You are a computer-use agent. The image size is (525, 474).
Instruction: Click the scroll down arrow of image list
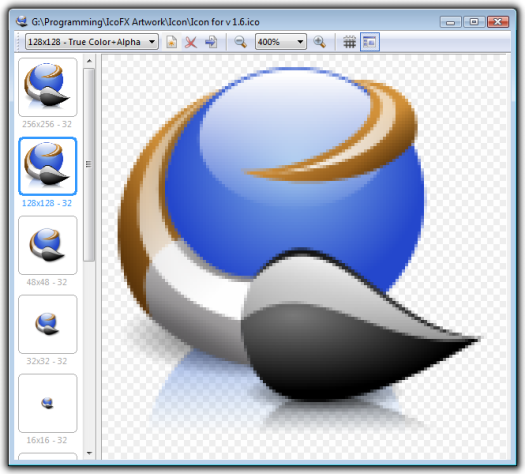pos(89,453)
